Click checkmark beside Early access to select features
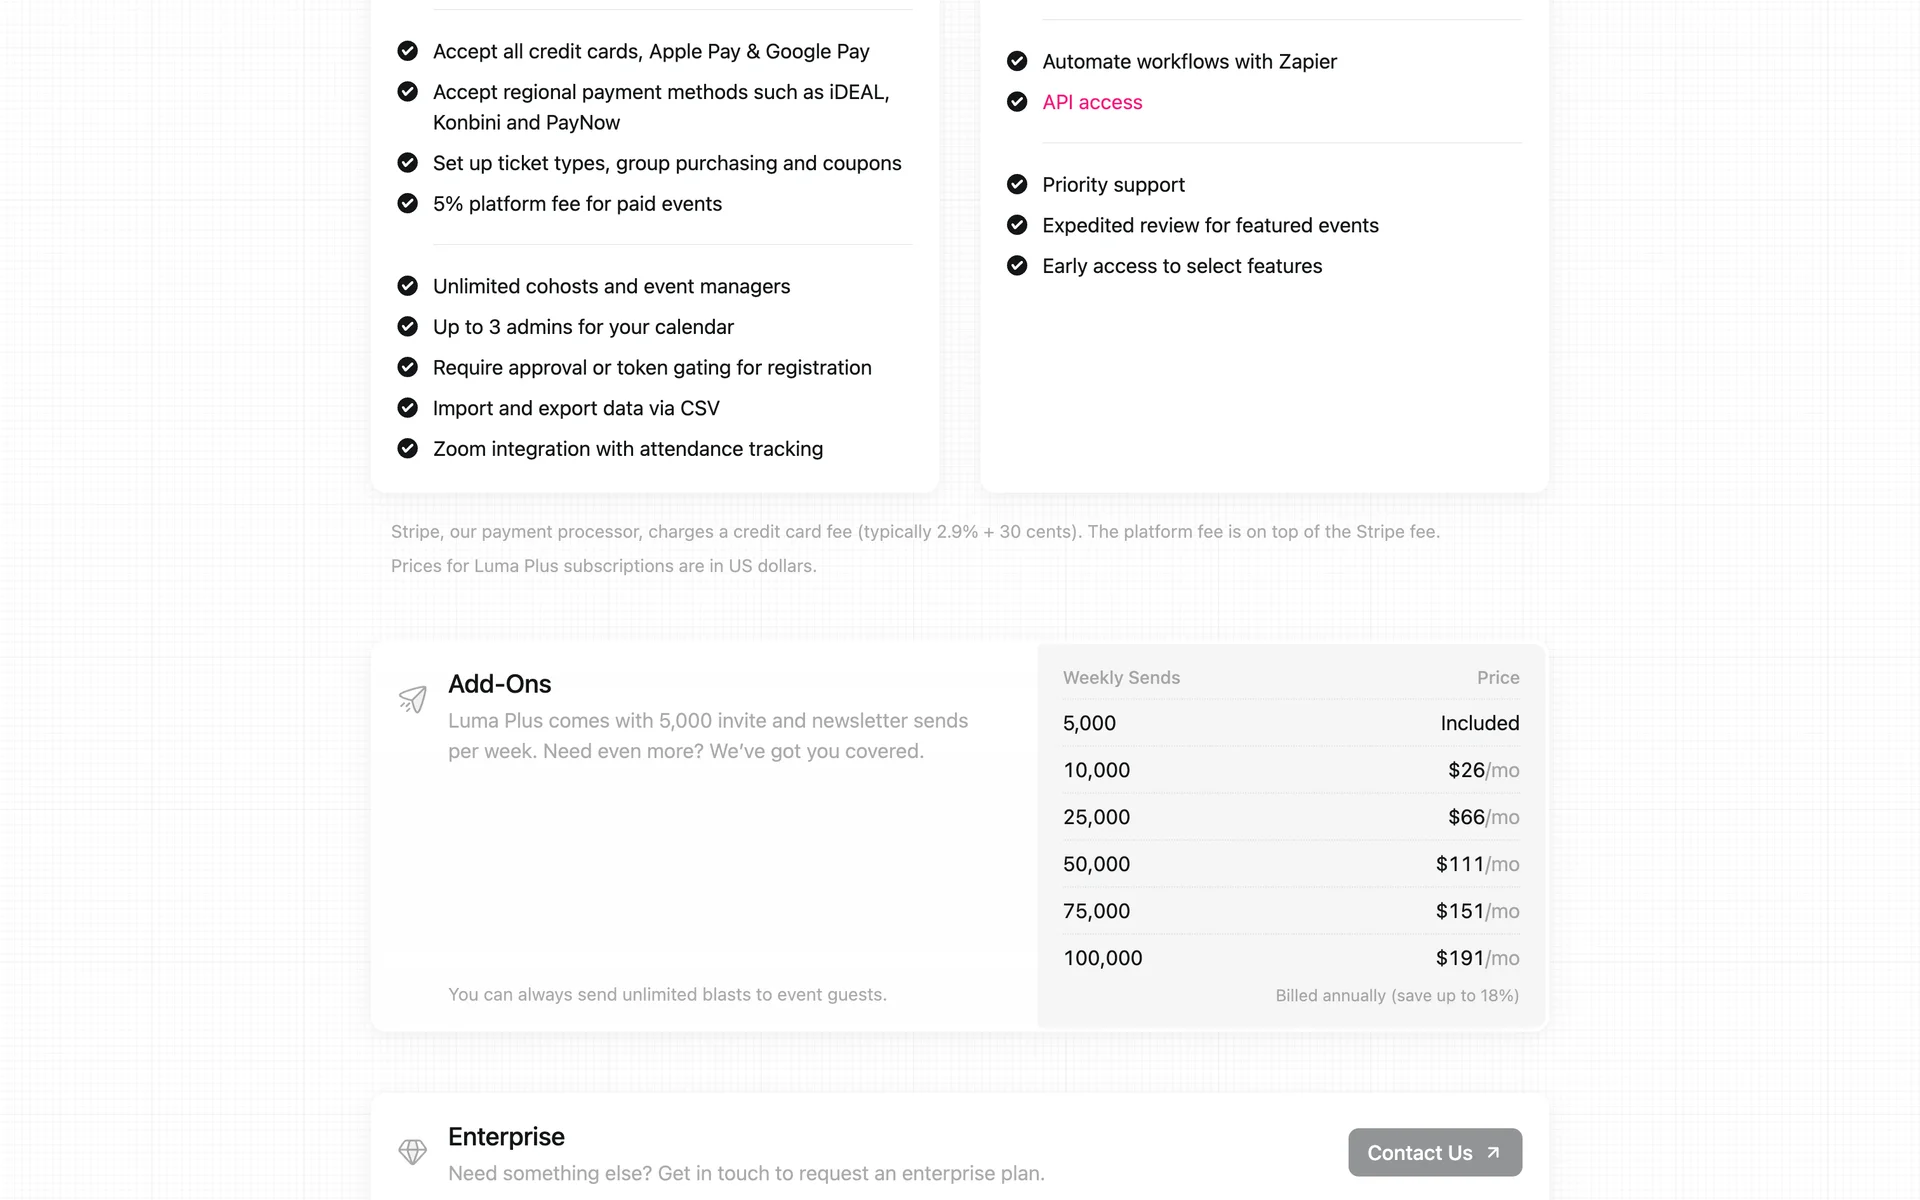 [1017, 266]
